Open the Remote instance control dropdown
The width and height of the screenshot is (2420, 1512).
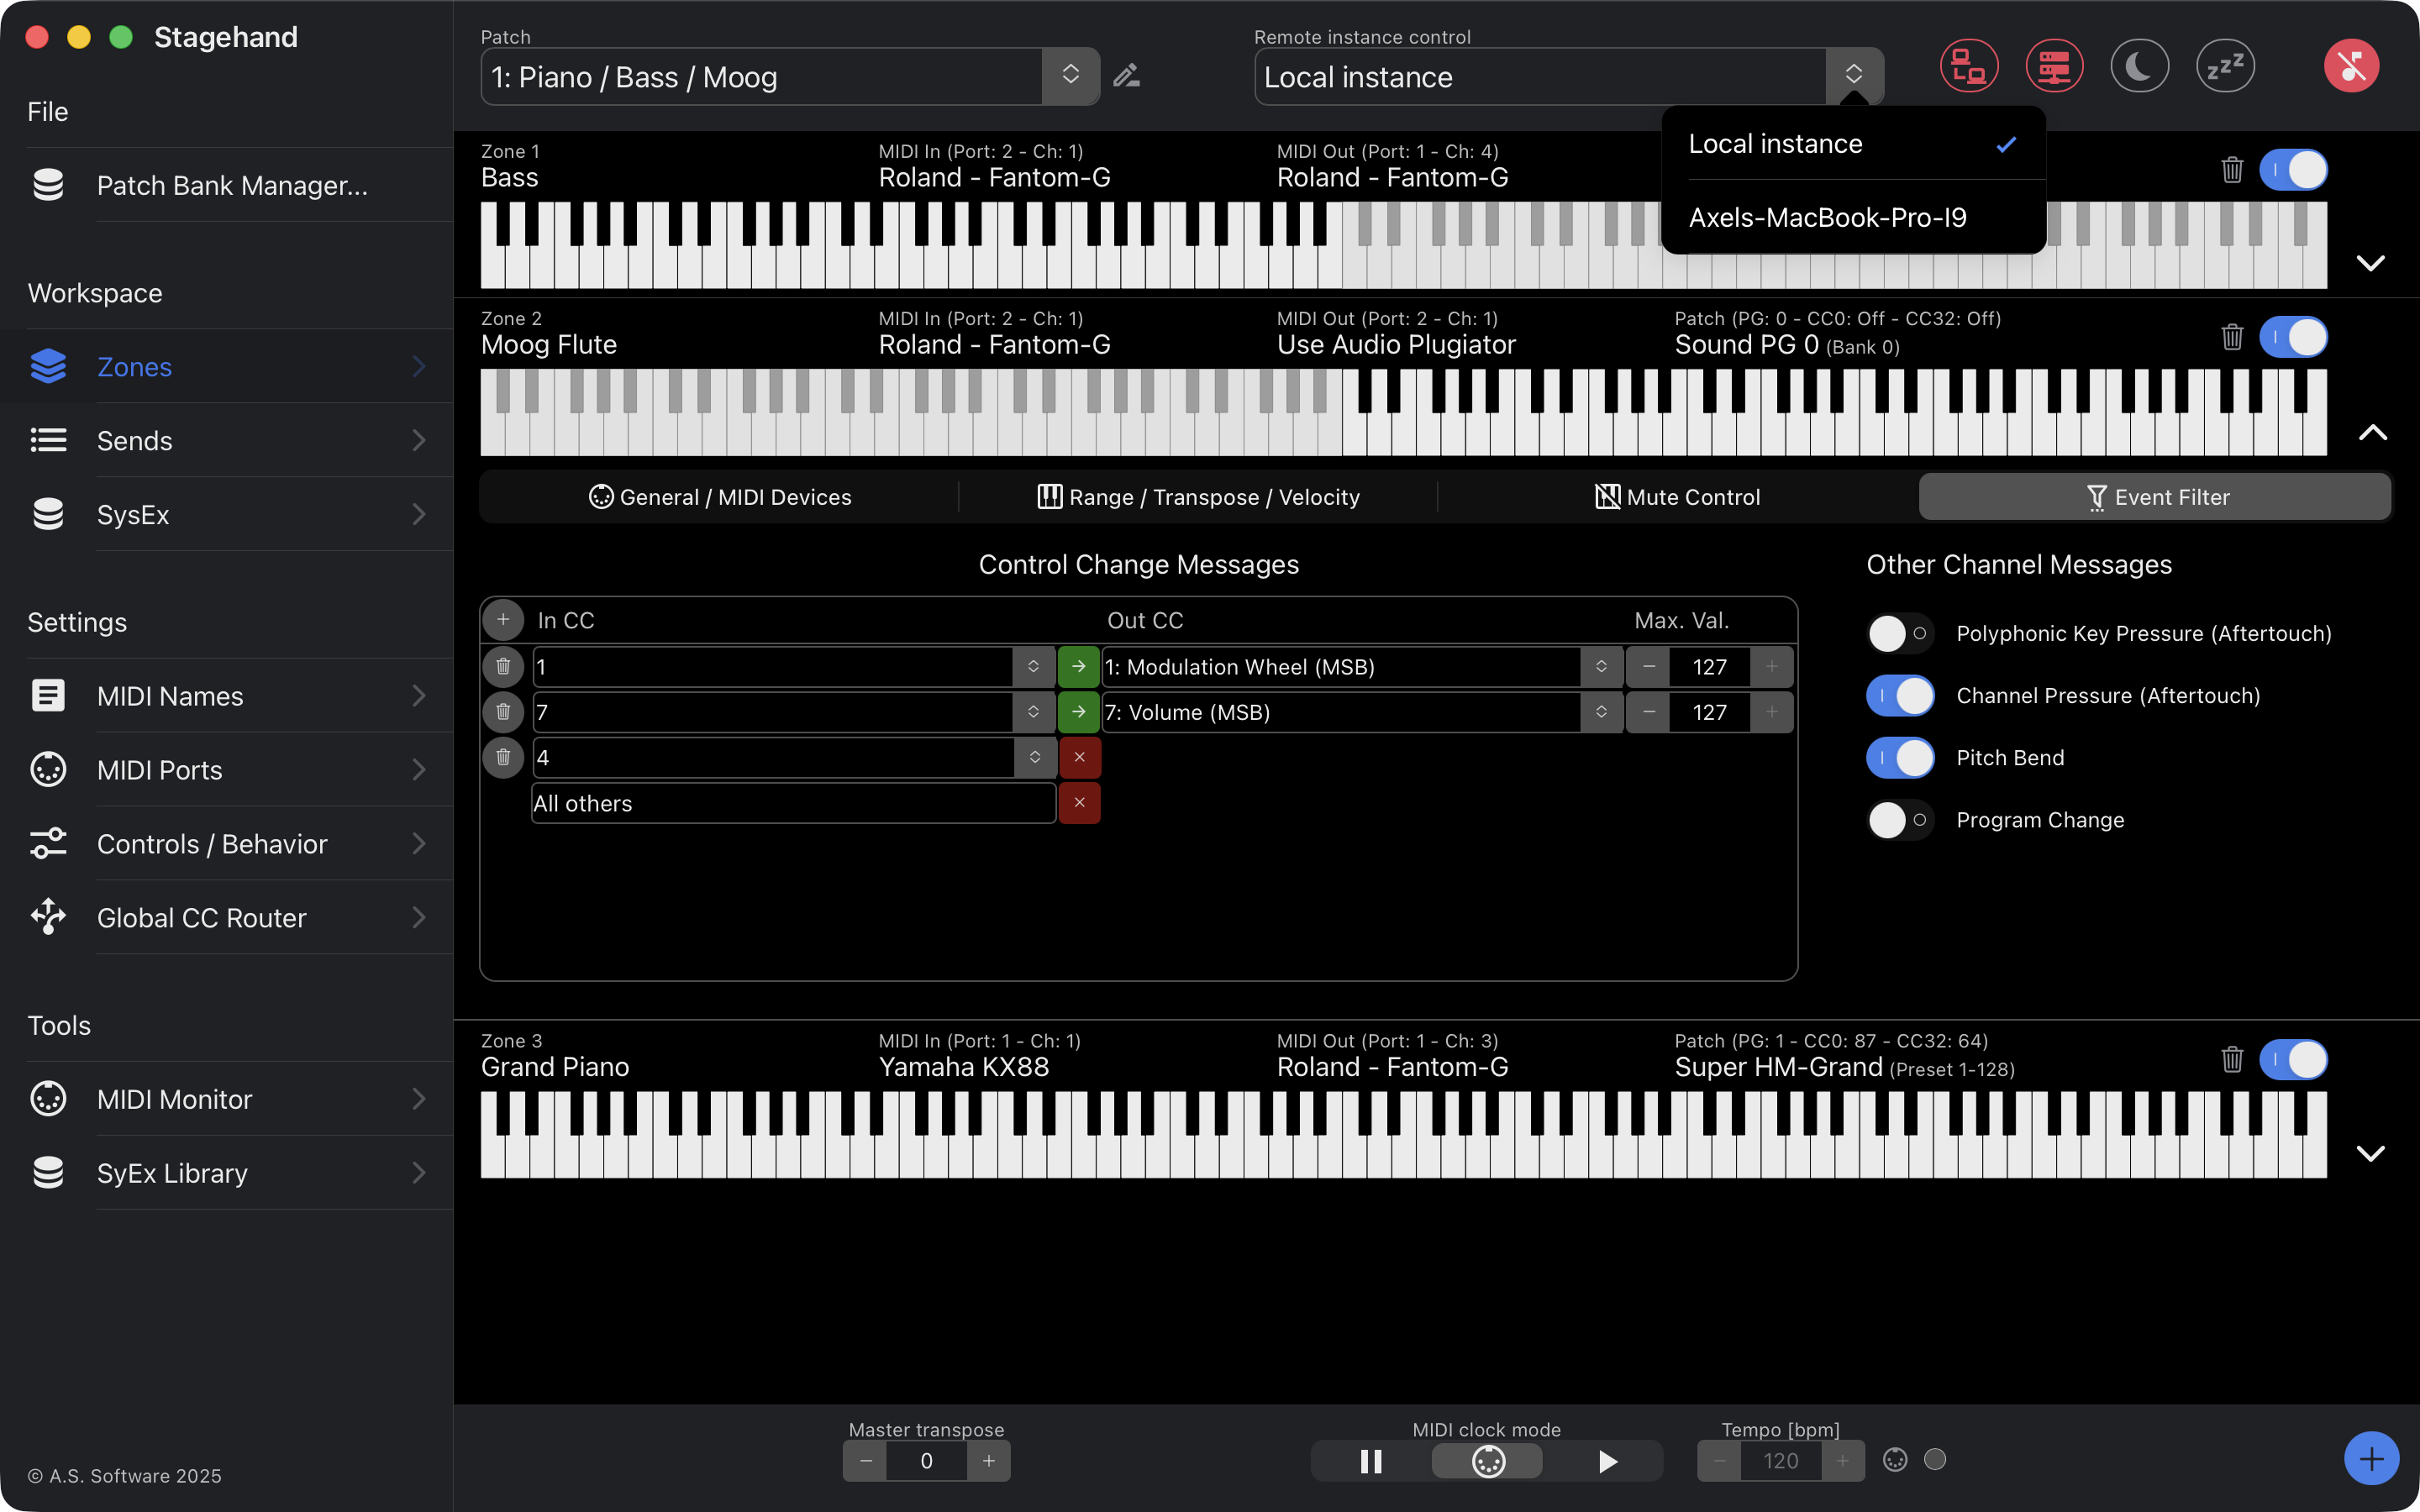(1853, 76)
